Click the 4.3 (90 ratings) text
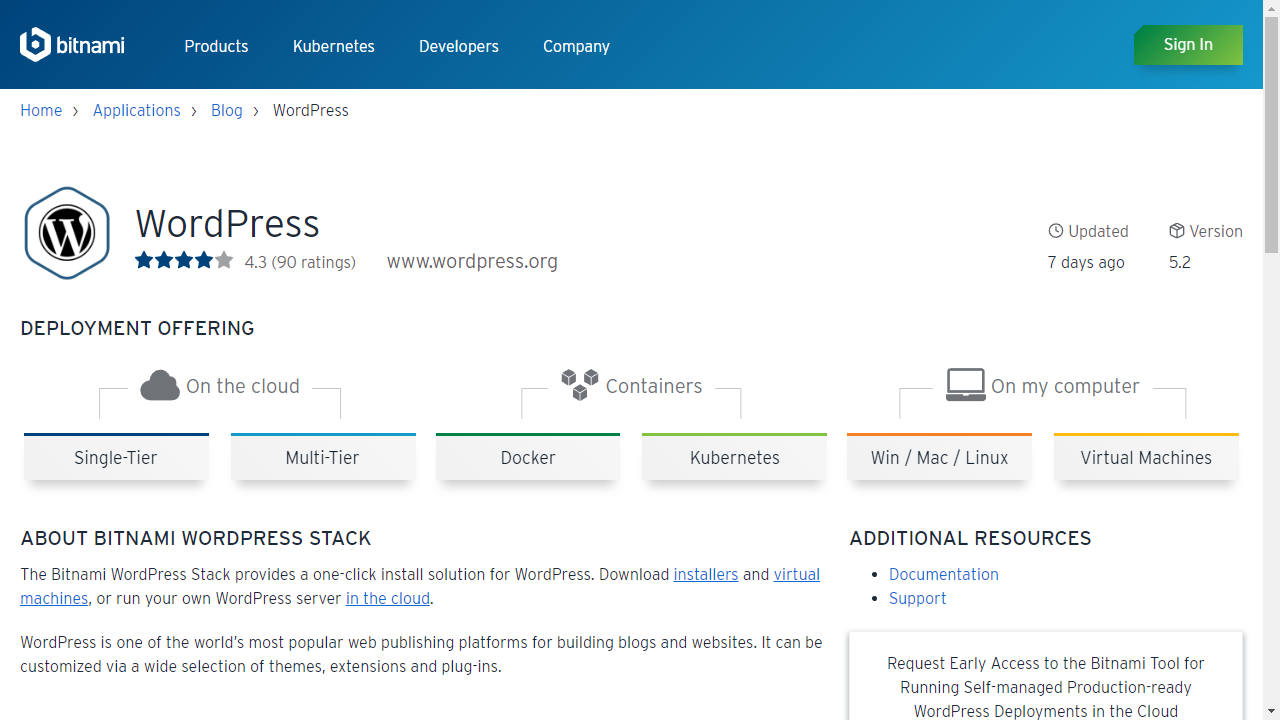This screenshot has height=720, width=1280. (300, 262)
